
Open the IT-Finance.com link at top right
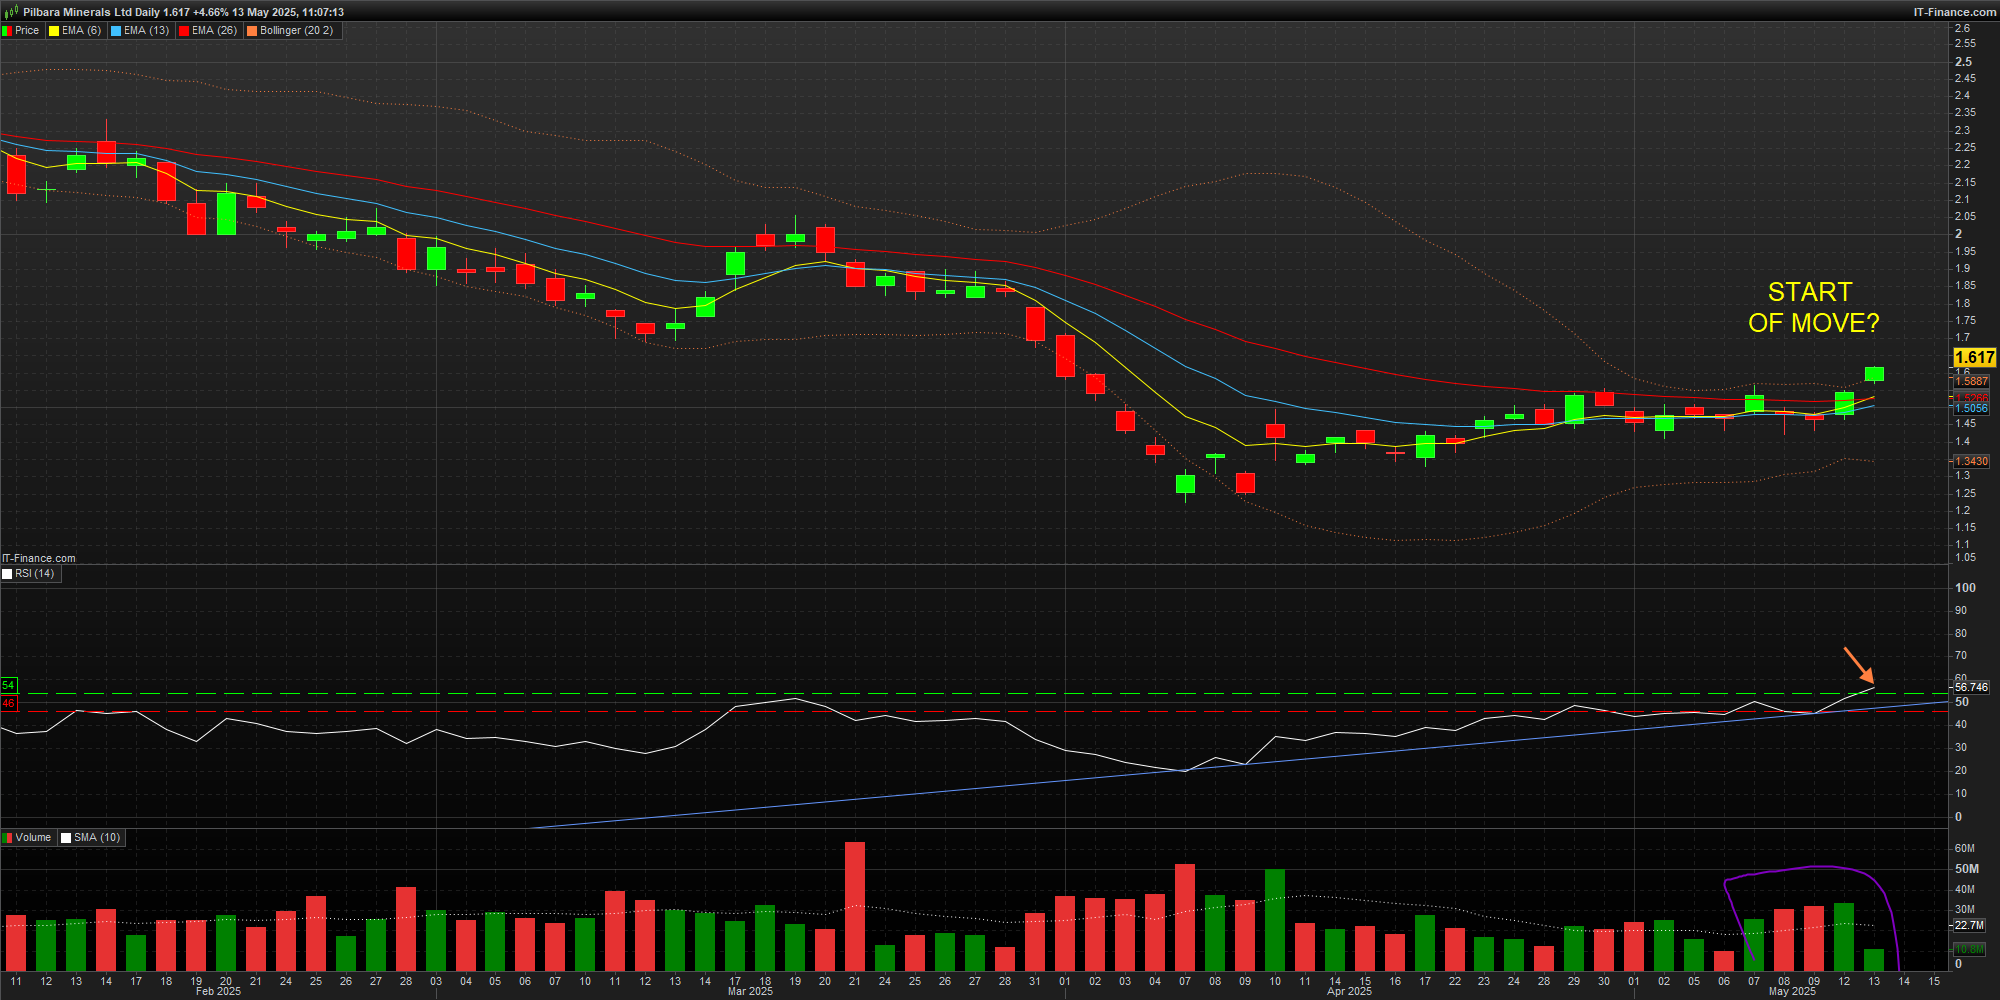tap(1955, 12)
